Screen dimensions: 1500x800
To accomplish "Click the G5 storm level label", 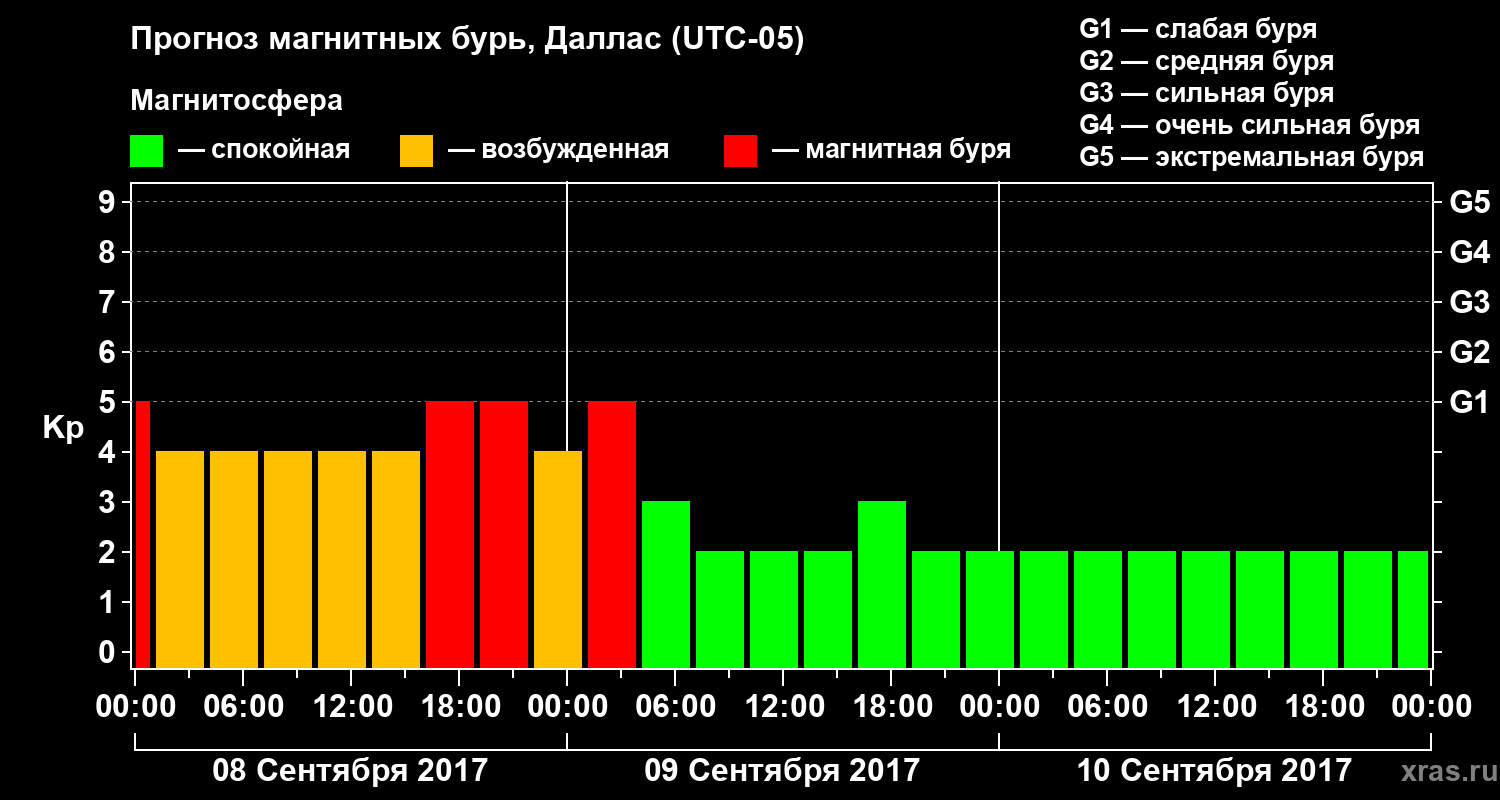I will click(1470, 202).
